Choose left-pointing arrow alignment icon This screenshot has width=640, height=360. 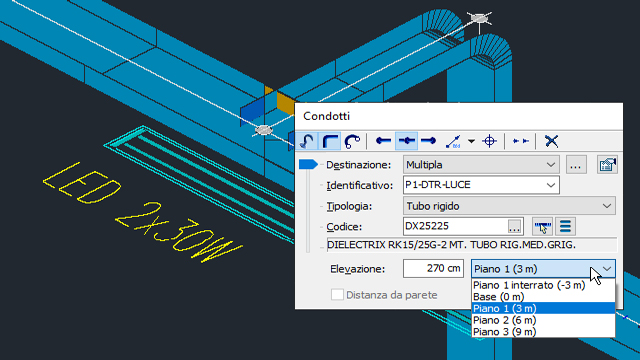[383, 141]
